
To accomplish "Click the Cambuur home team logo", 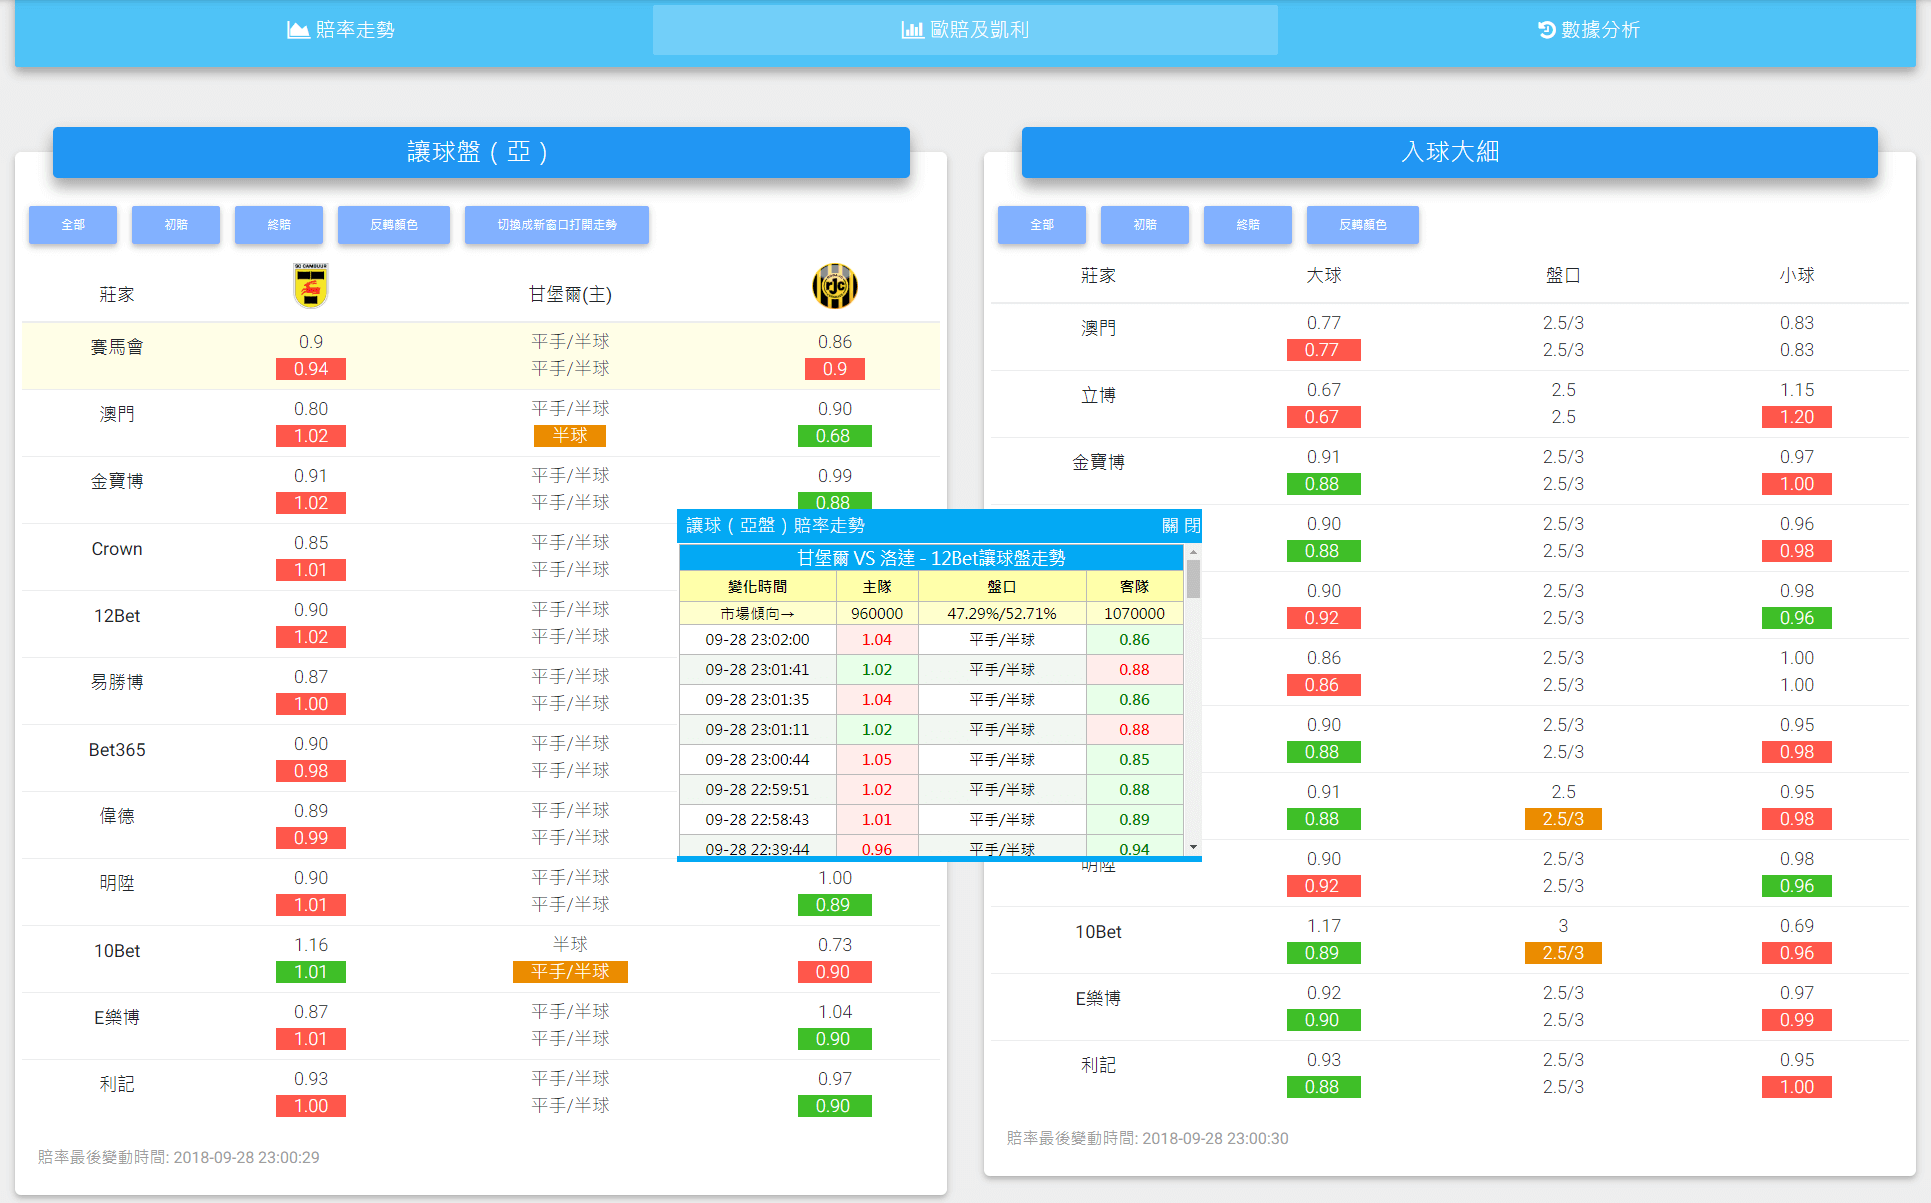I will pos(311,286).
